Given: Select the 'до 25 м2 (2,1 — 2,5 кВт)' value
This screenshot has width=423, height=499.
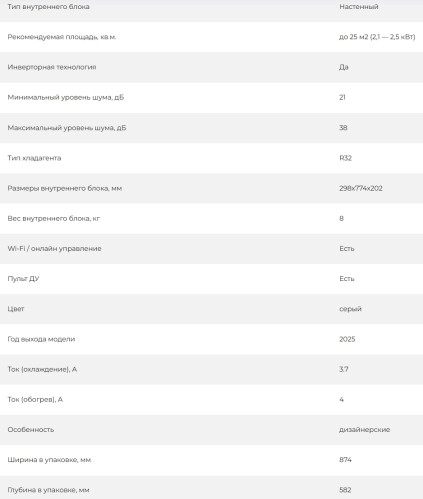Looking at the screenshot, I should pyautogui.click(x=377, y=37).
